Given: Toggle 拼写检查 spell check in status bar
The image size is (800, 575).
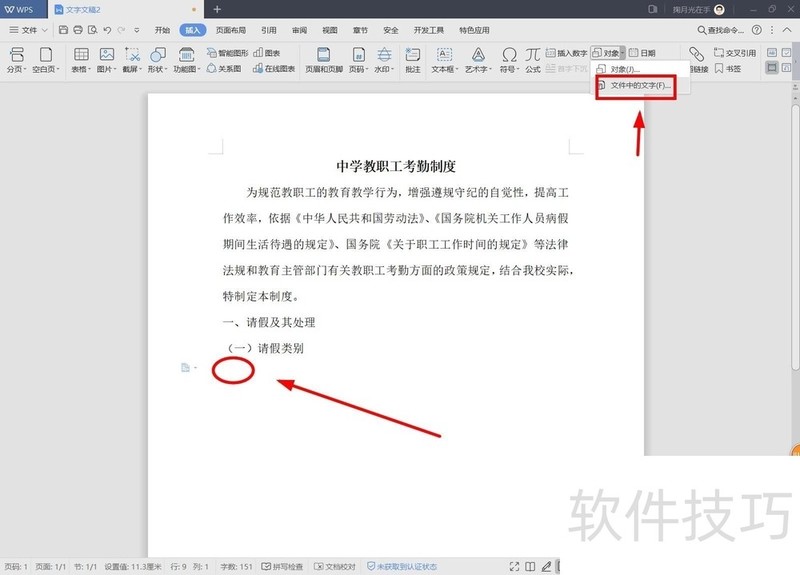Looking at the screenshot, I should click(282, 566).
